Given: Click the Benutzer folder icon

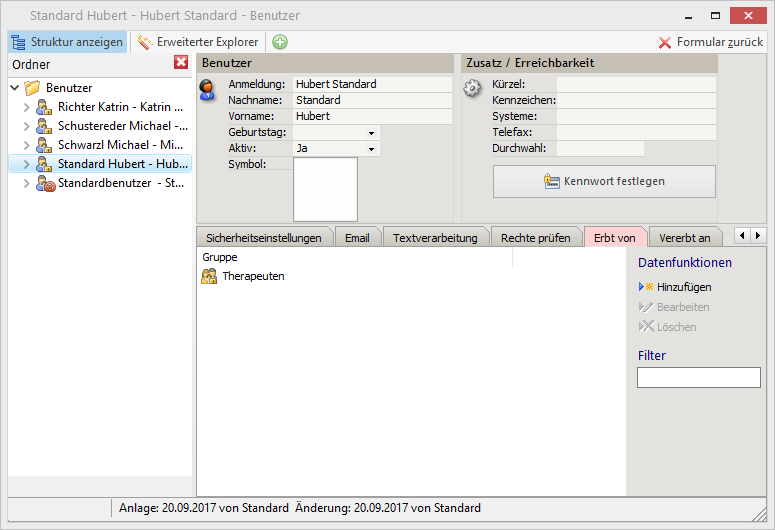Looking at the screenshot, I should tap(32, 88).
